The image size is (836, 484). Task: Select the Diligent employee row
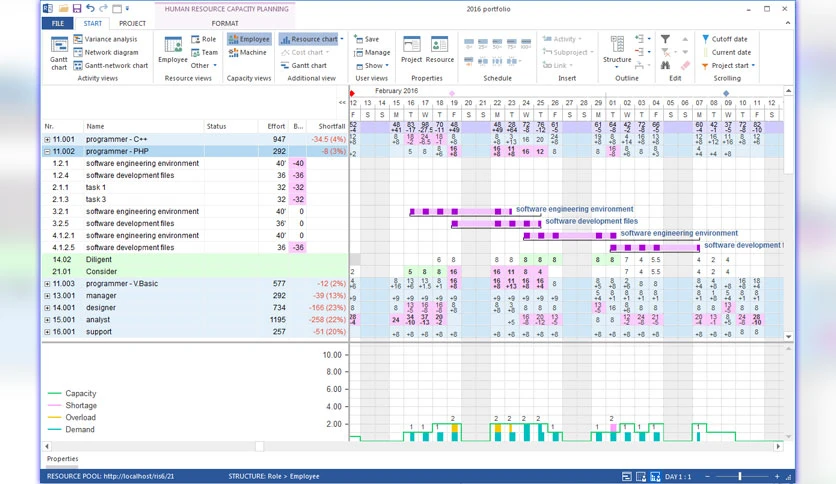point(195,260)
